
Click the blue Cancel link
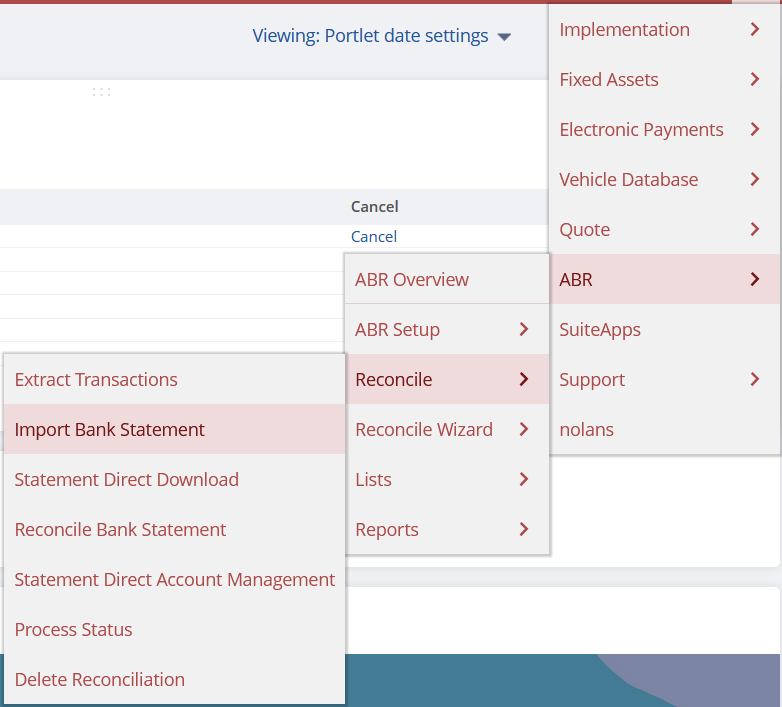(374, 237)
